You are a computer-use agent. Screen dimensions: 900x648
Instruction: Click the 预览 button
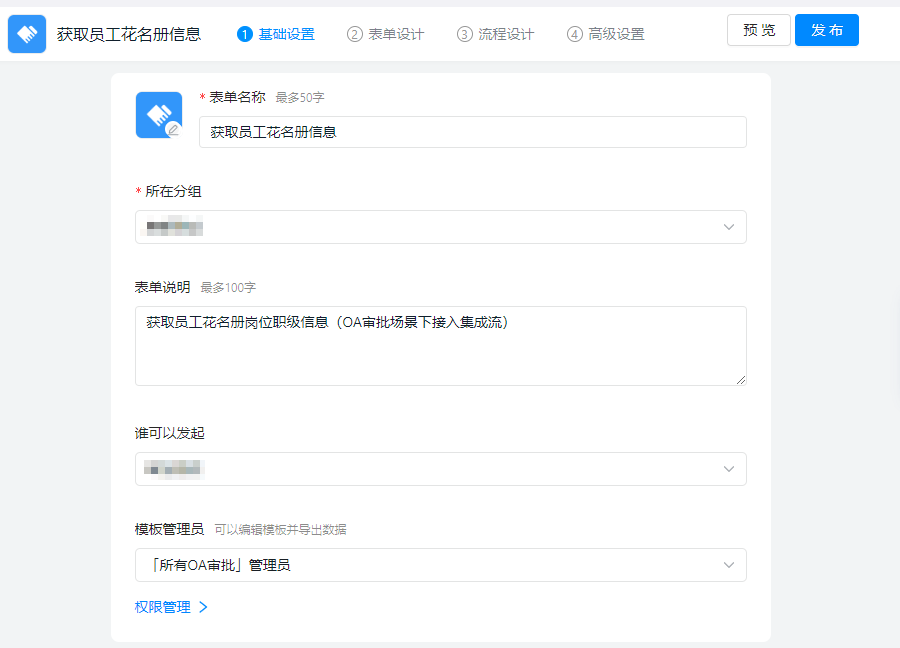point(758,30)
